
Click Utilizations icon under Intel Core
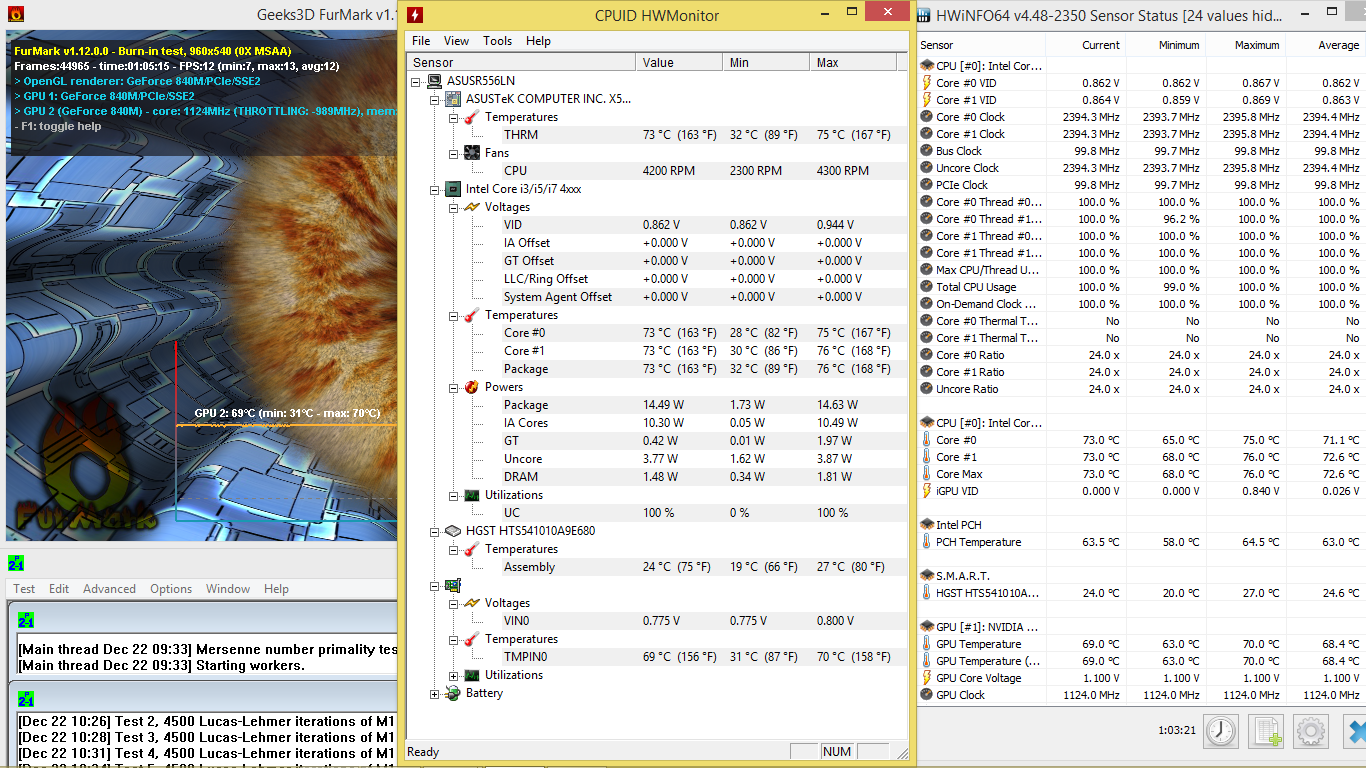point(472,495)
